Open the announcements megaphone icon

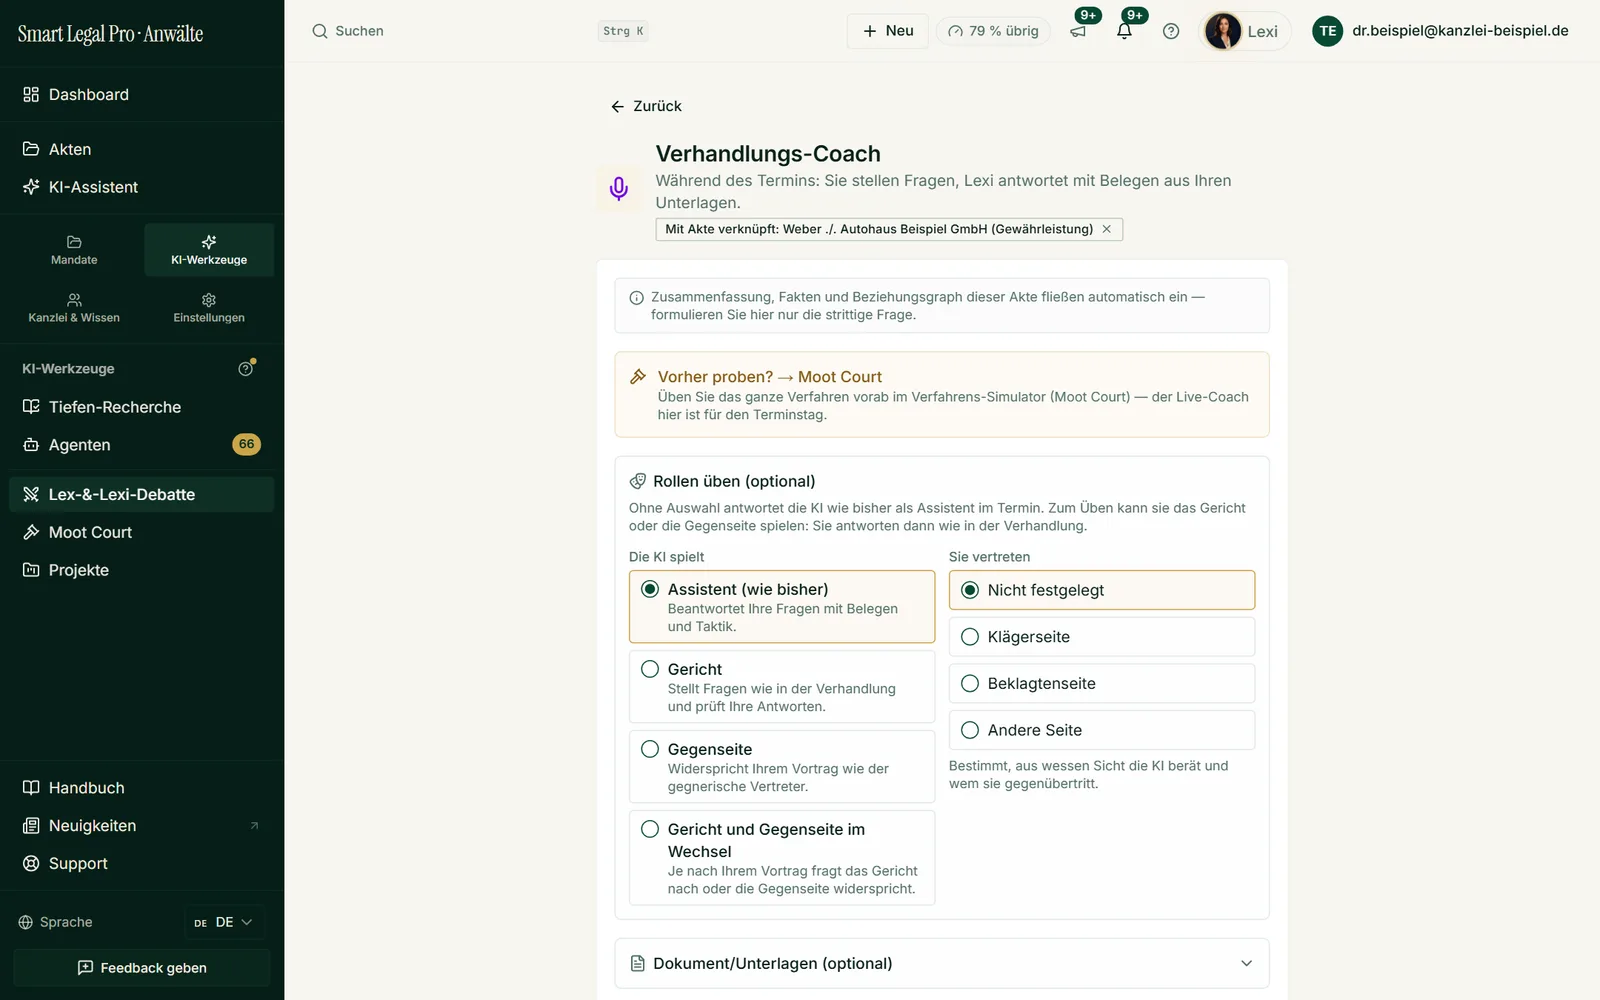pos(1078,31)
